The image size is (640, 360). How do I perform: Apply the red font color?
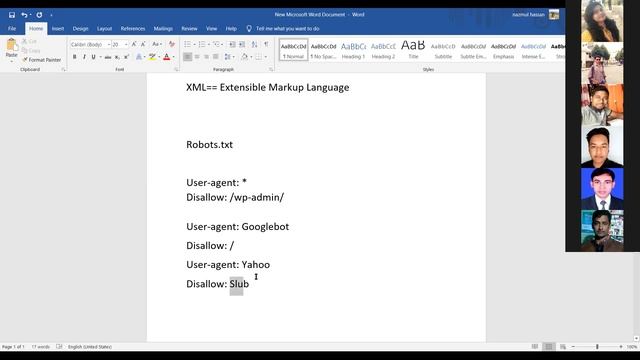pyautogui.click(x=167, y=57)
